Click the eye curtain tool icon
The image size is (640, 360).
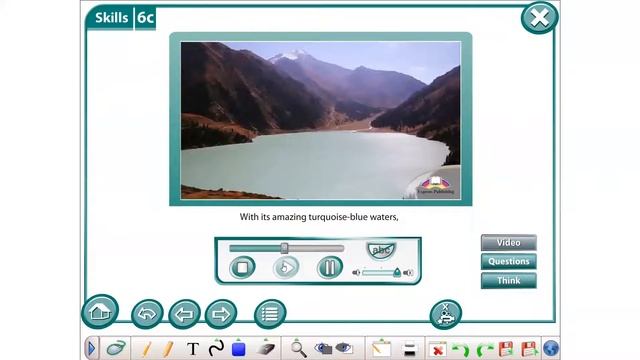click(344, 348)
